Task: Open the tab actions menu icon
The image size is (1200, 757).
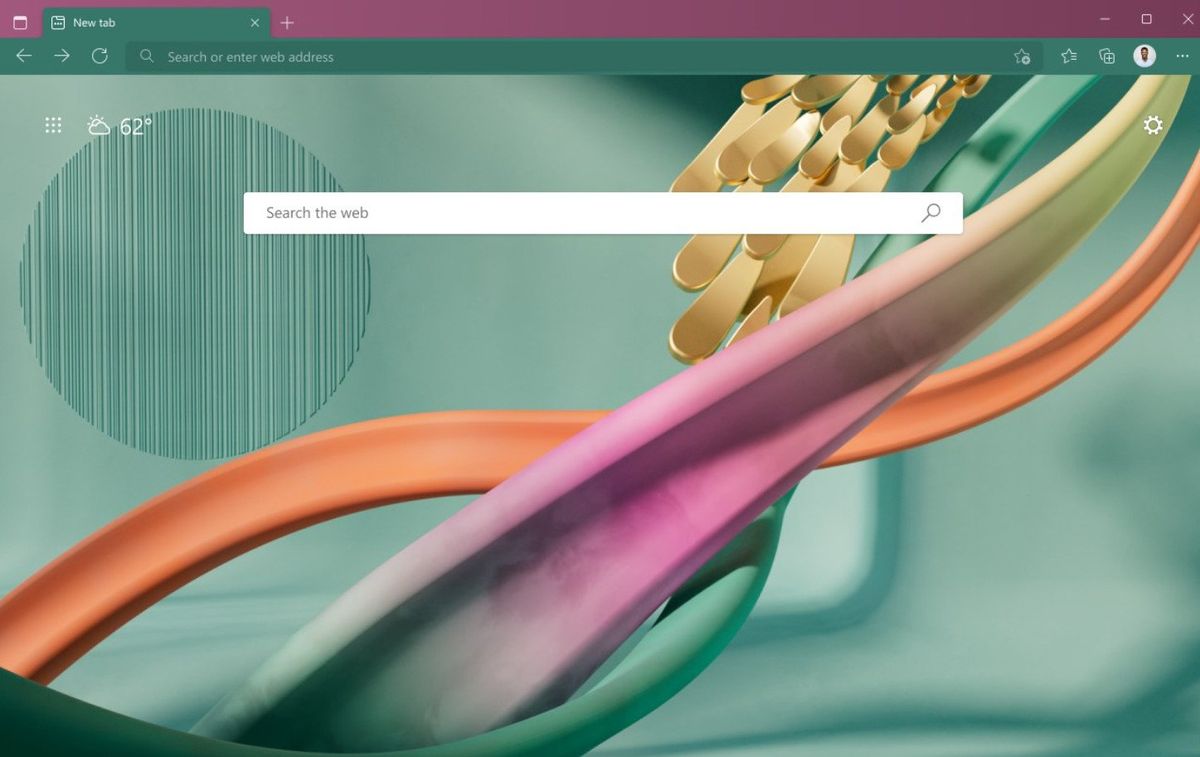Action: (20, 22)
